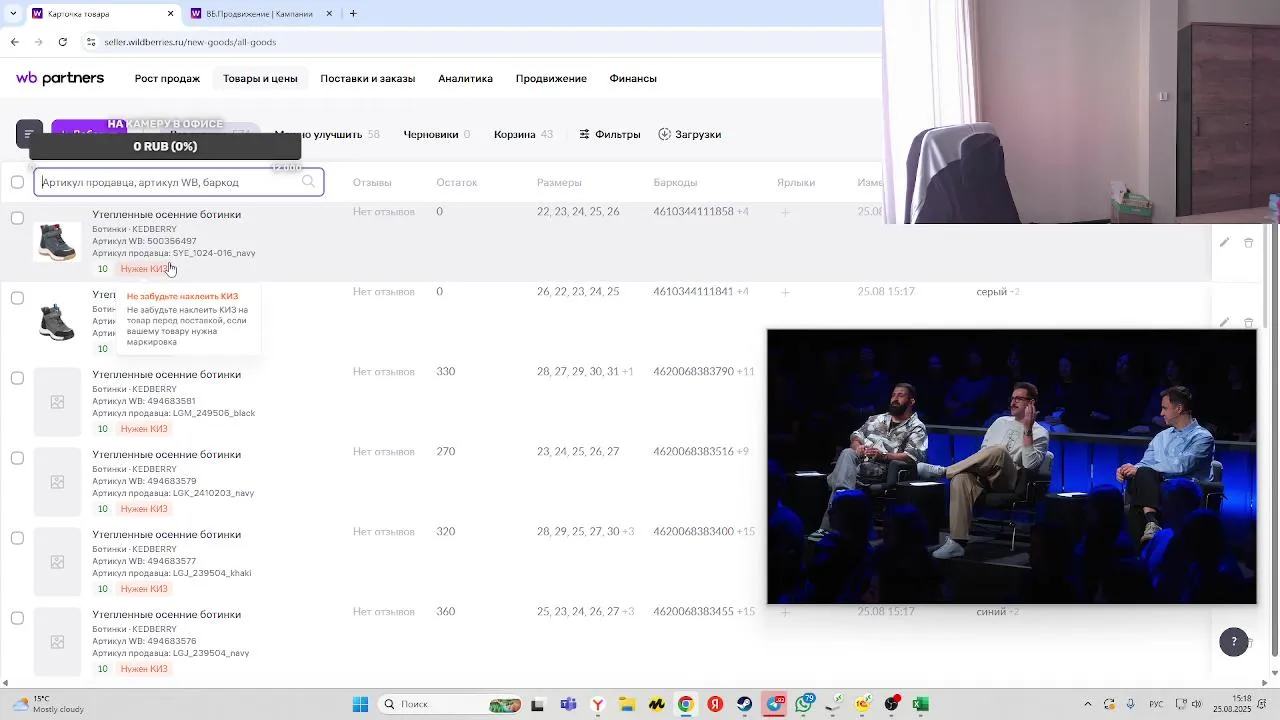Check the box for the second product with grey boot
The height and width of the screenshot is (720, 1280).
[17, 298]
